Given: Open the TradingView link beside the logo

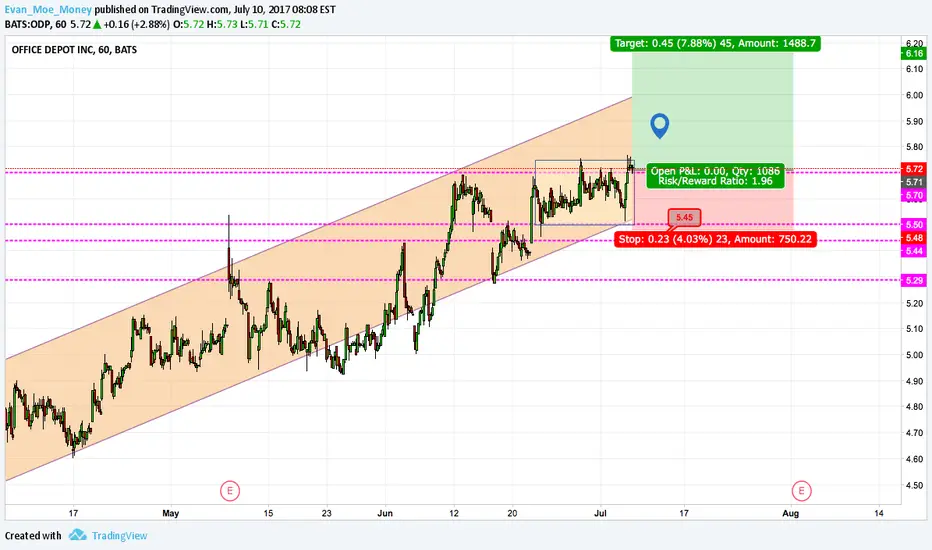Looking at the screenshot, I should coord(119,536).
